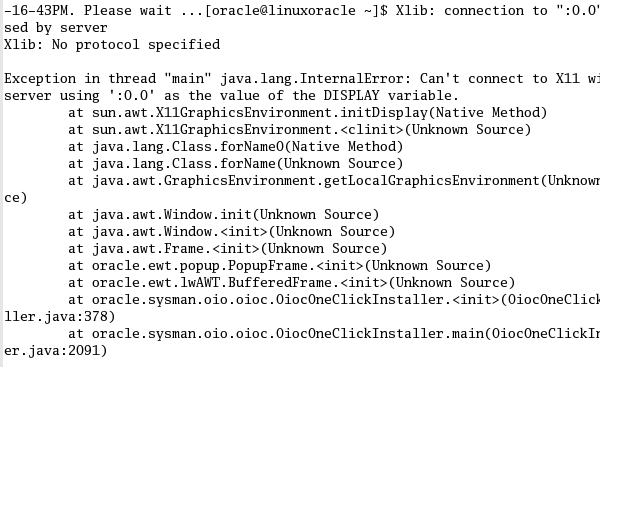Click the "ller.java:378)" line reference
Viewport: 640px width, 512px height.
[x=60, y=317]
